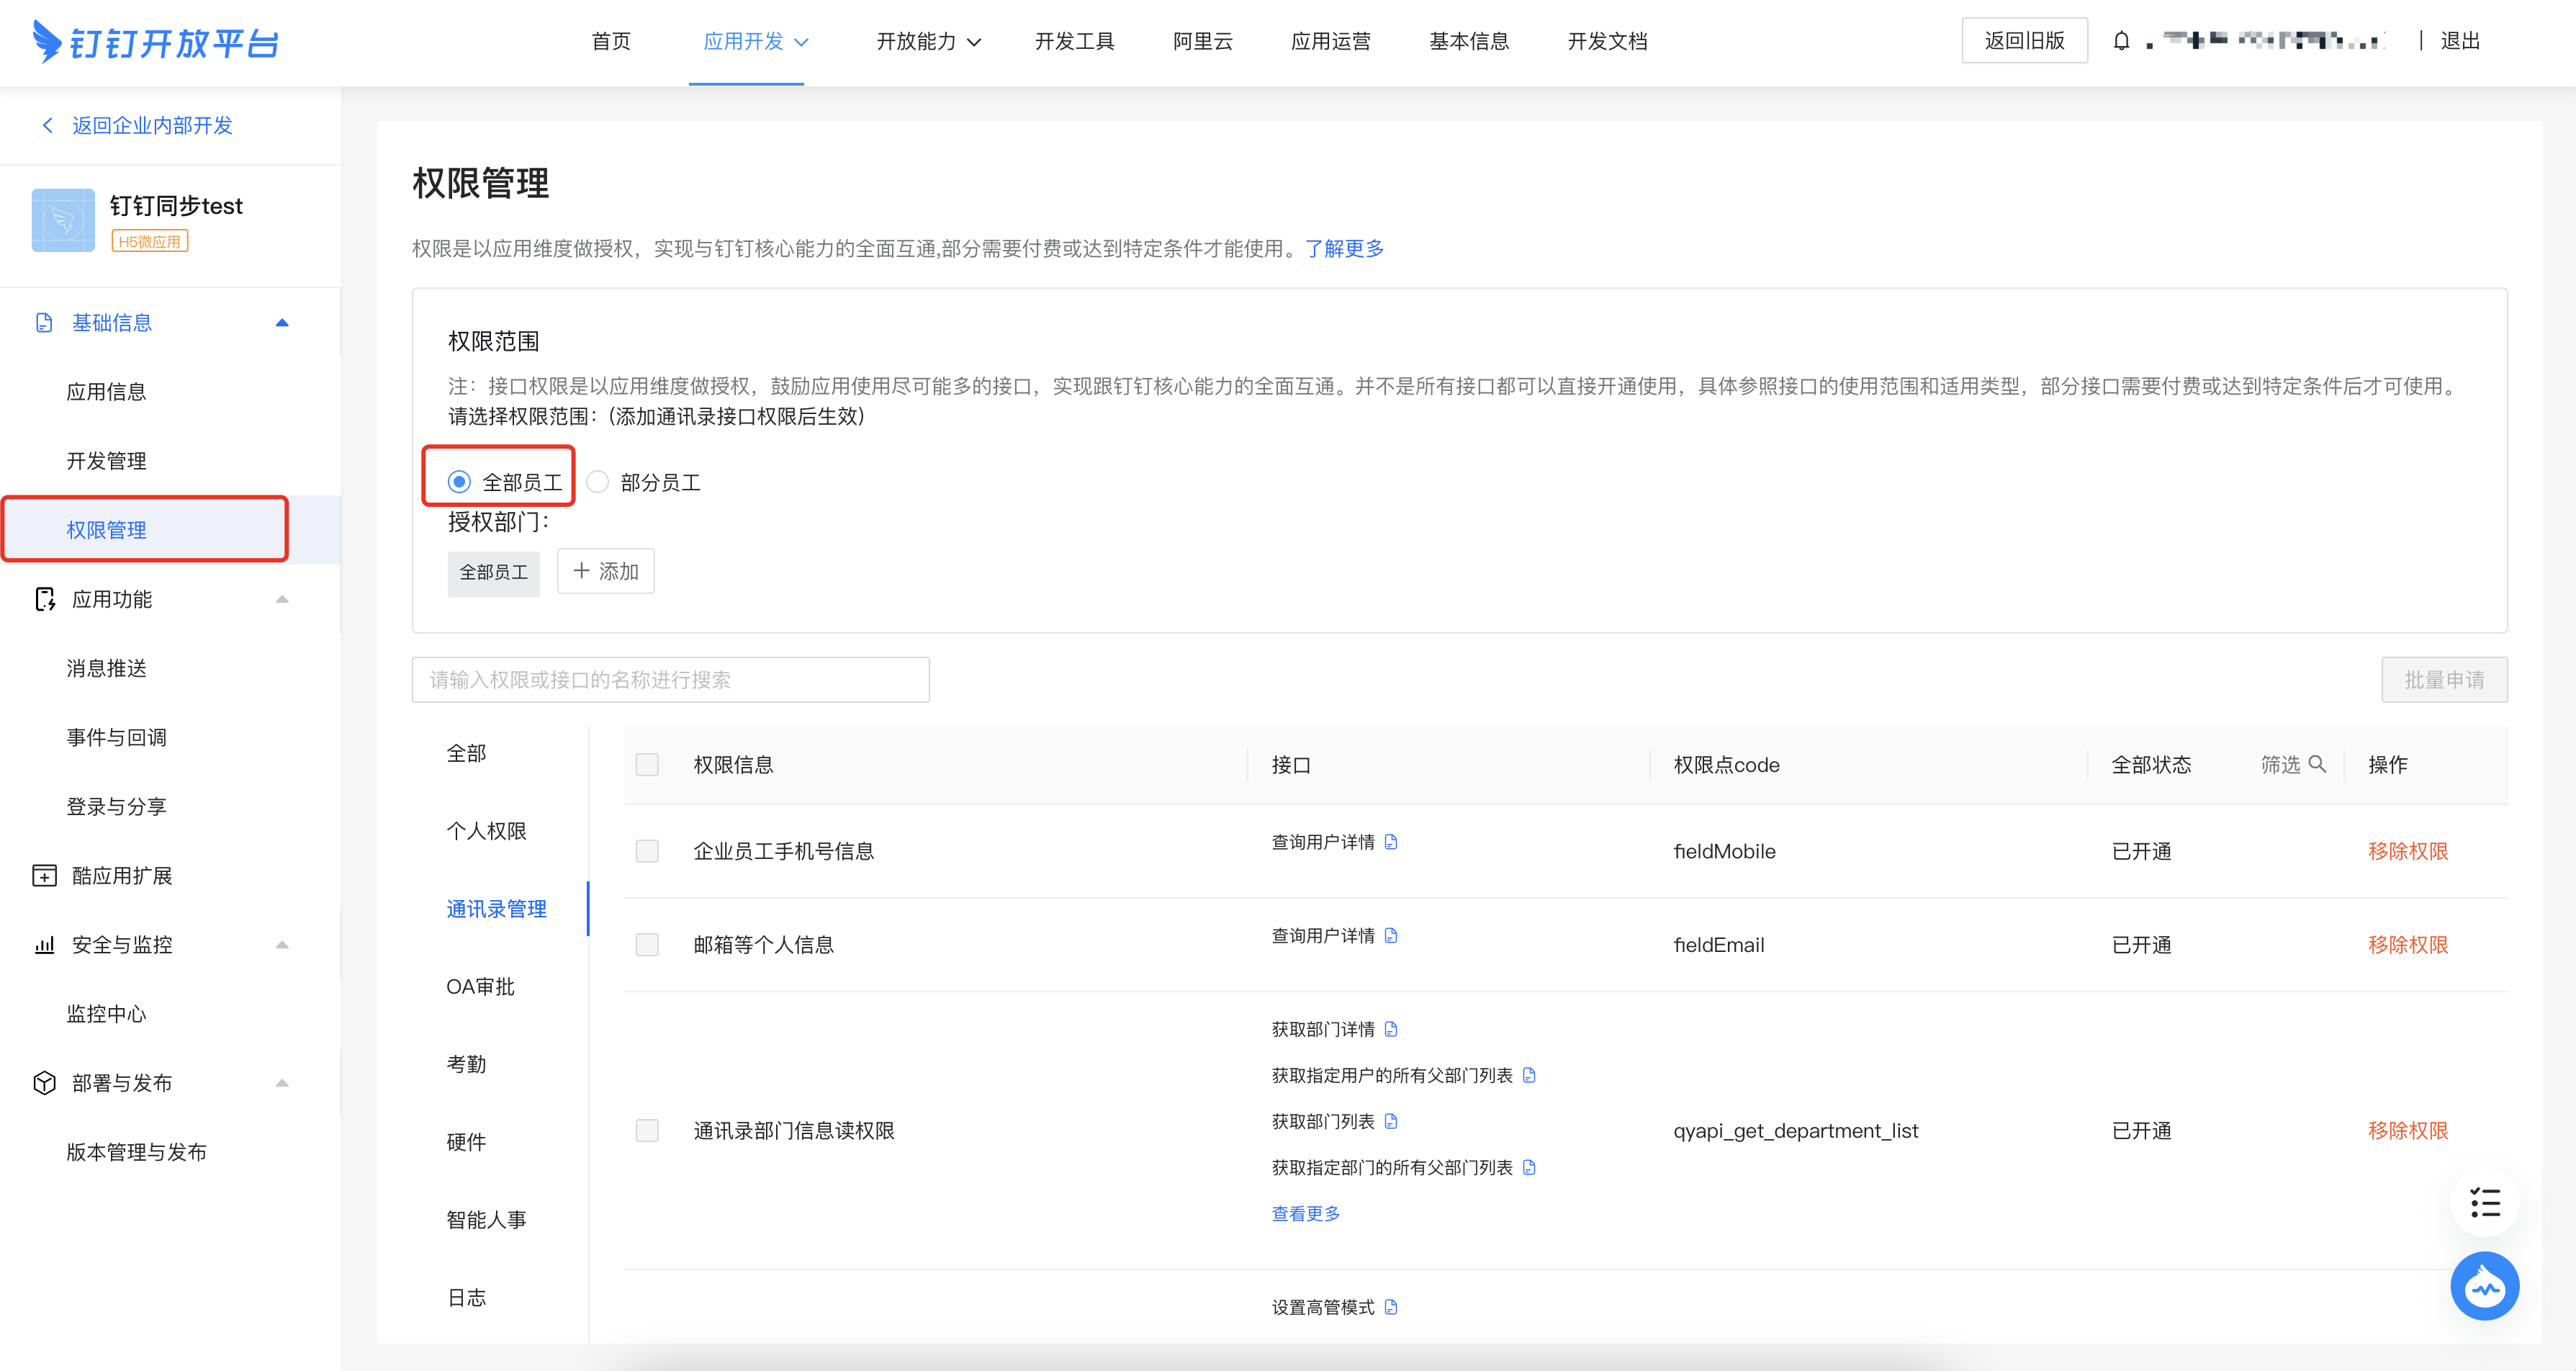2576x1371 pixels.
Task: Open 权限管理 in sidebar
Action: (106, 530)
